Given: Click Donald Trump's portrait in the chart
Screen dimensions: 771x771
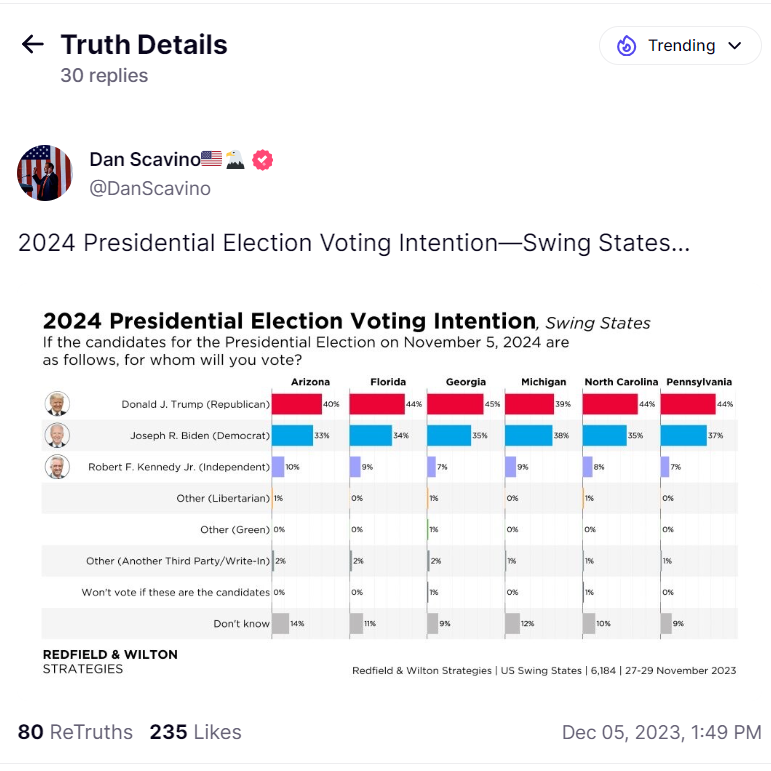Looking at the screenshot, I should tap(57, 404).
